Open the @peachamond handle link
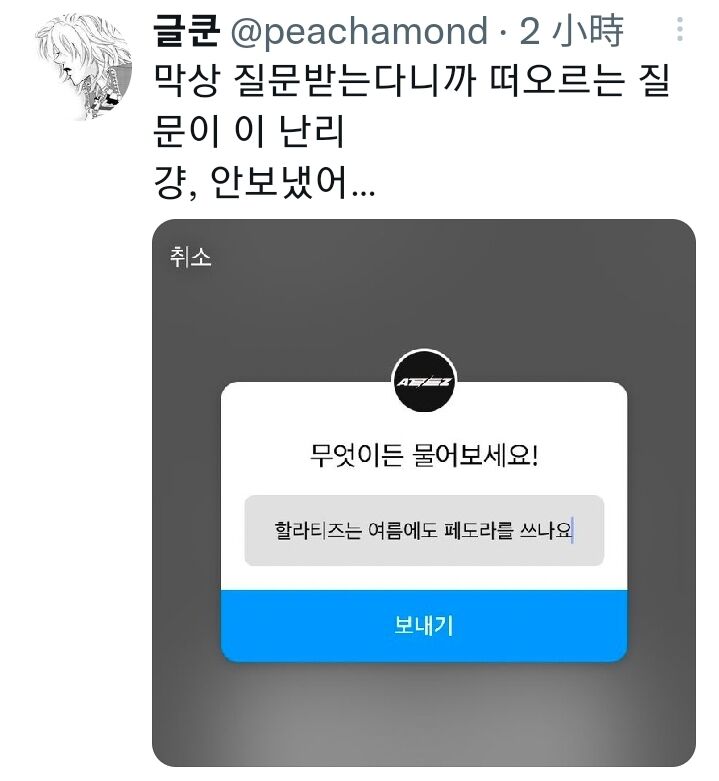The height and width of the screenshot is (781, 719). pyautogui.click(x=359, y=31)
